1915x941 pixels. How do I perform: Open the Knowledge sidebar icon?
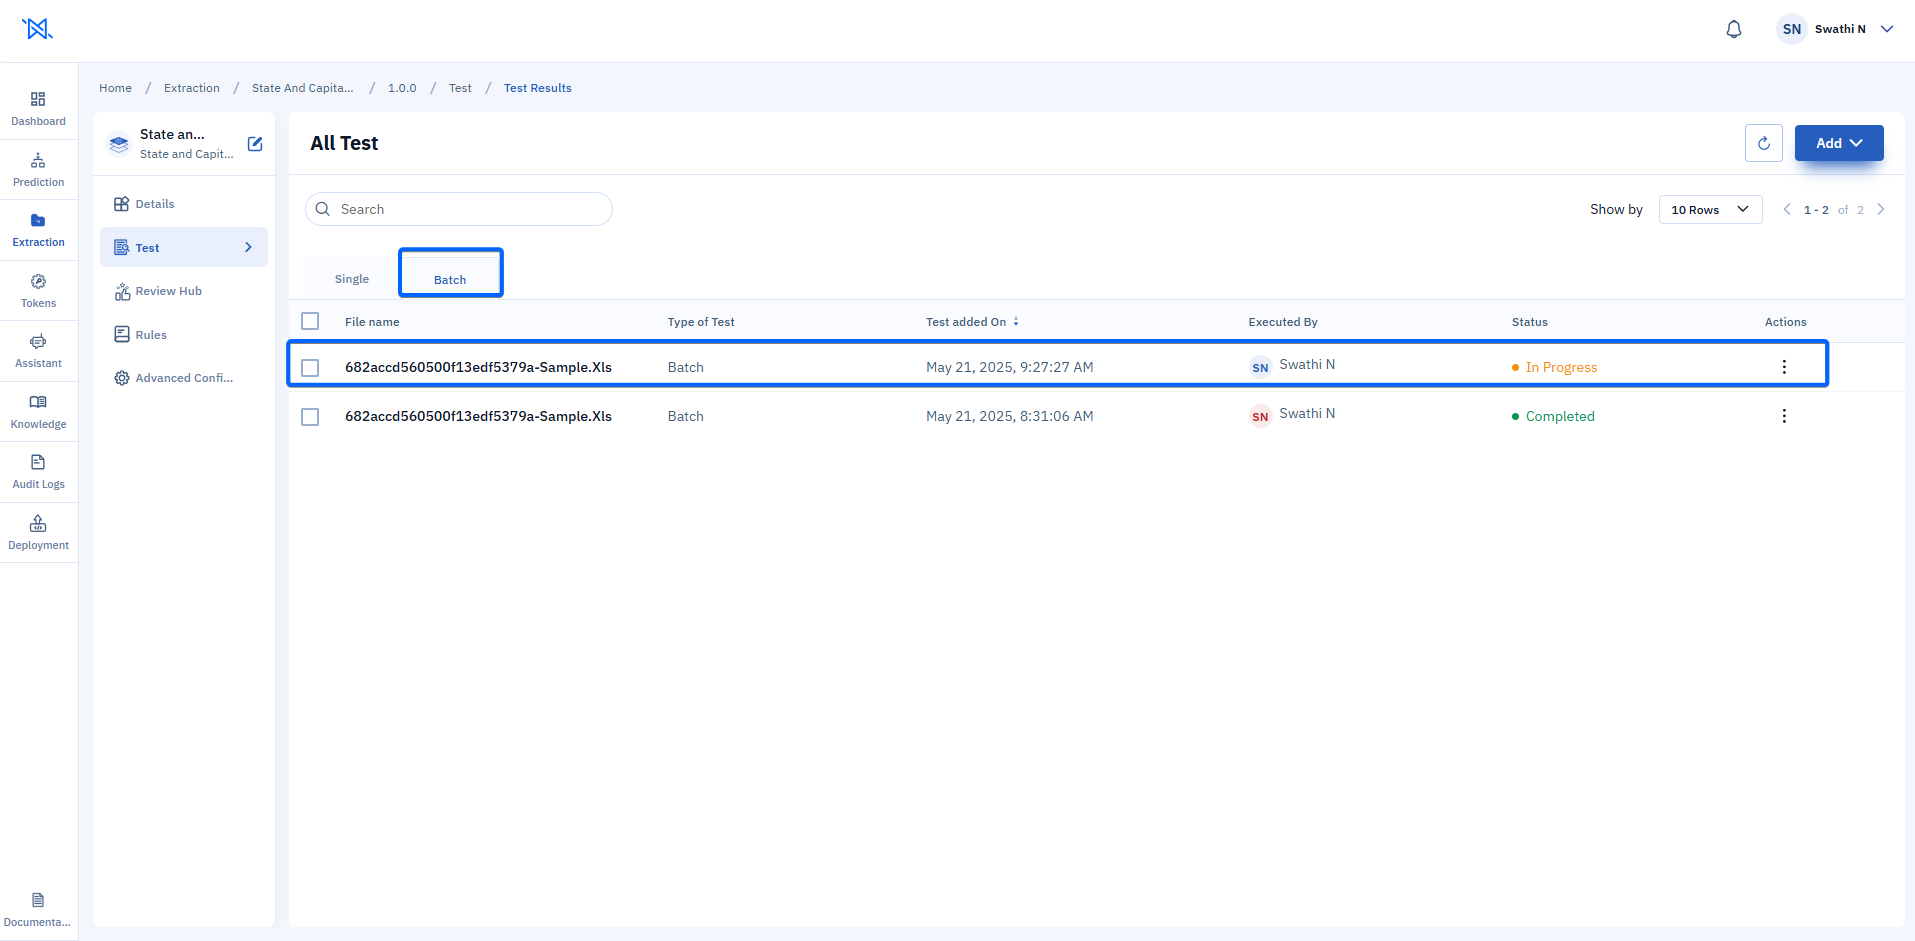pyautogui.click(x=38, y=402)
